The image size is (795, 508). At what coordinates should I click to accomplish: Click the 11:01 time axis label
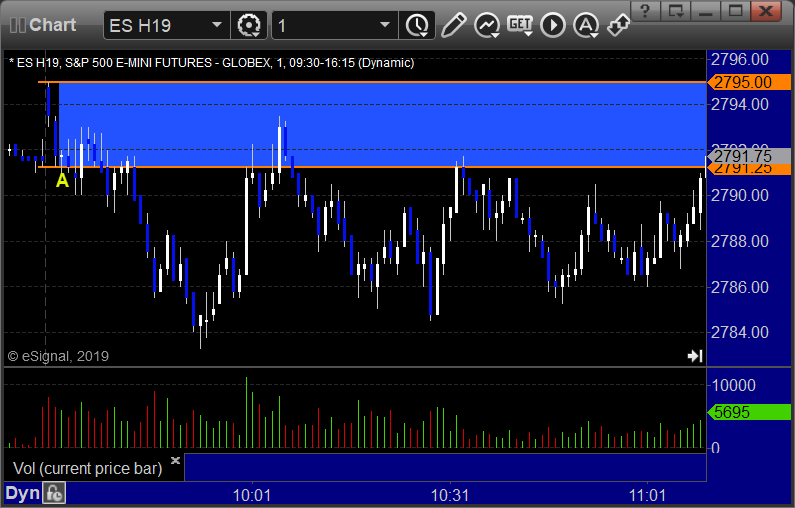tap(648, 495)
